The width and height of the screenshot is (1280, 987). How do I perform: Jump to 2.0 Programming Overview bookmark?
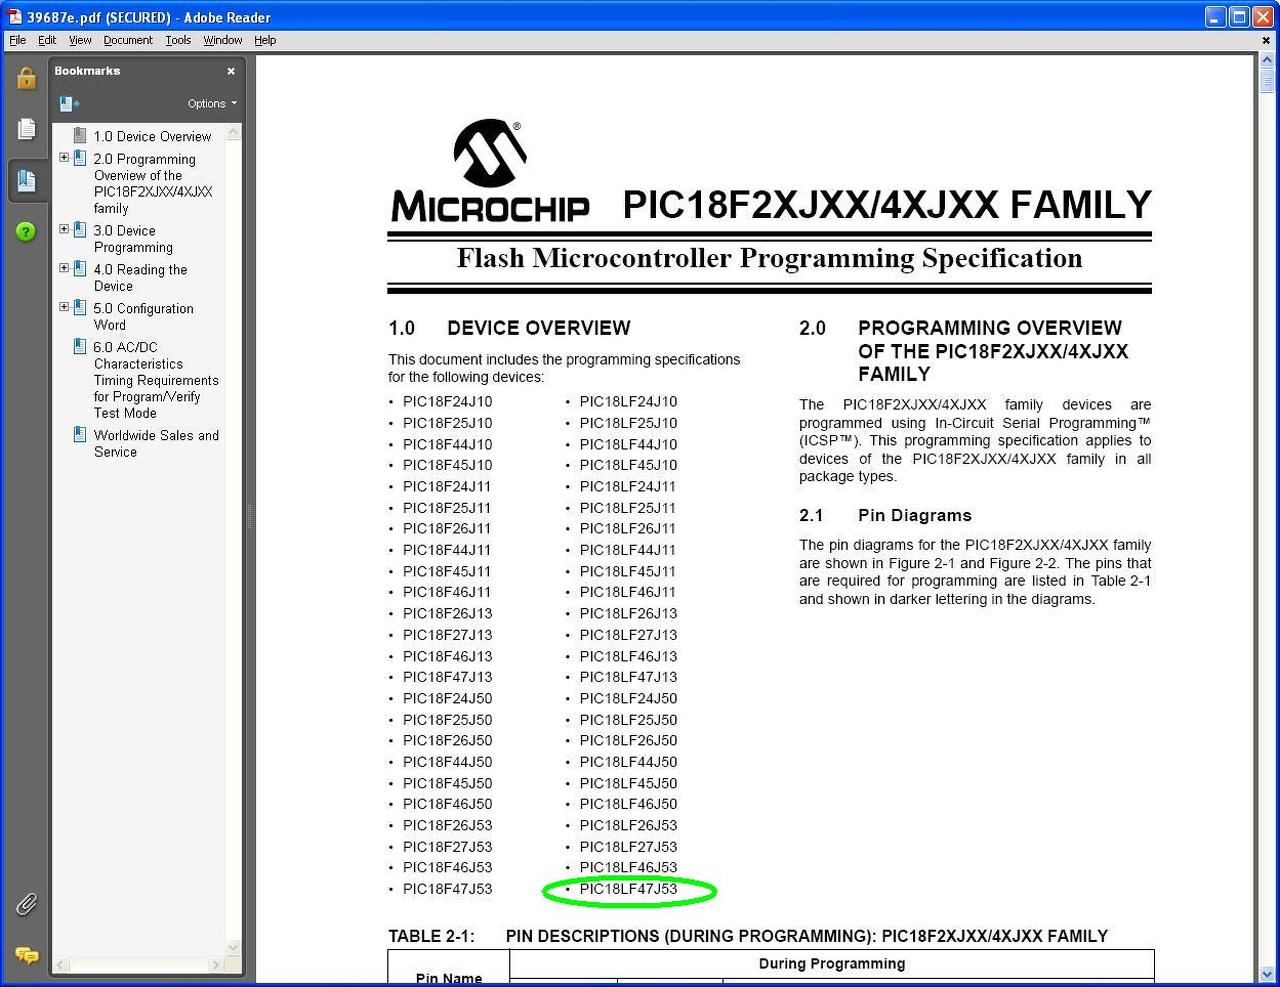[x=153, y=183]
